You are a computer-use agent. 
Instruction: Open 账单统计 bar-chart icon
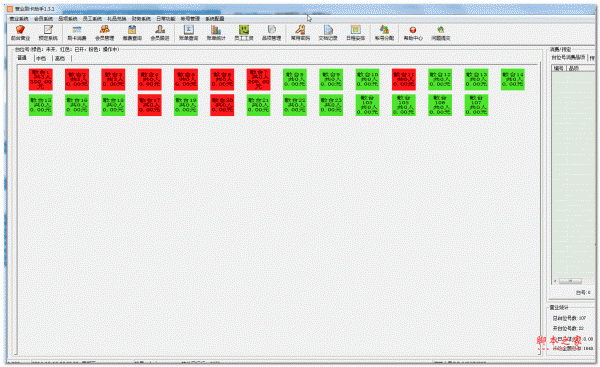(x=216, y=33)
